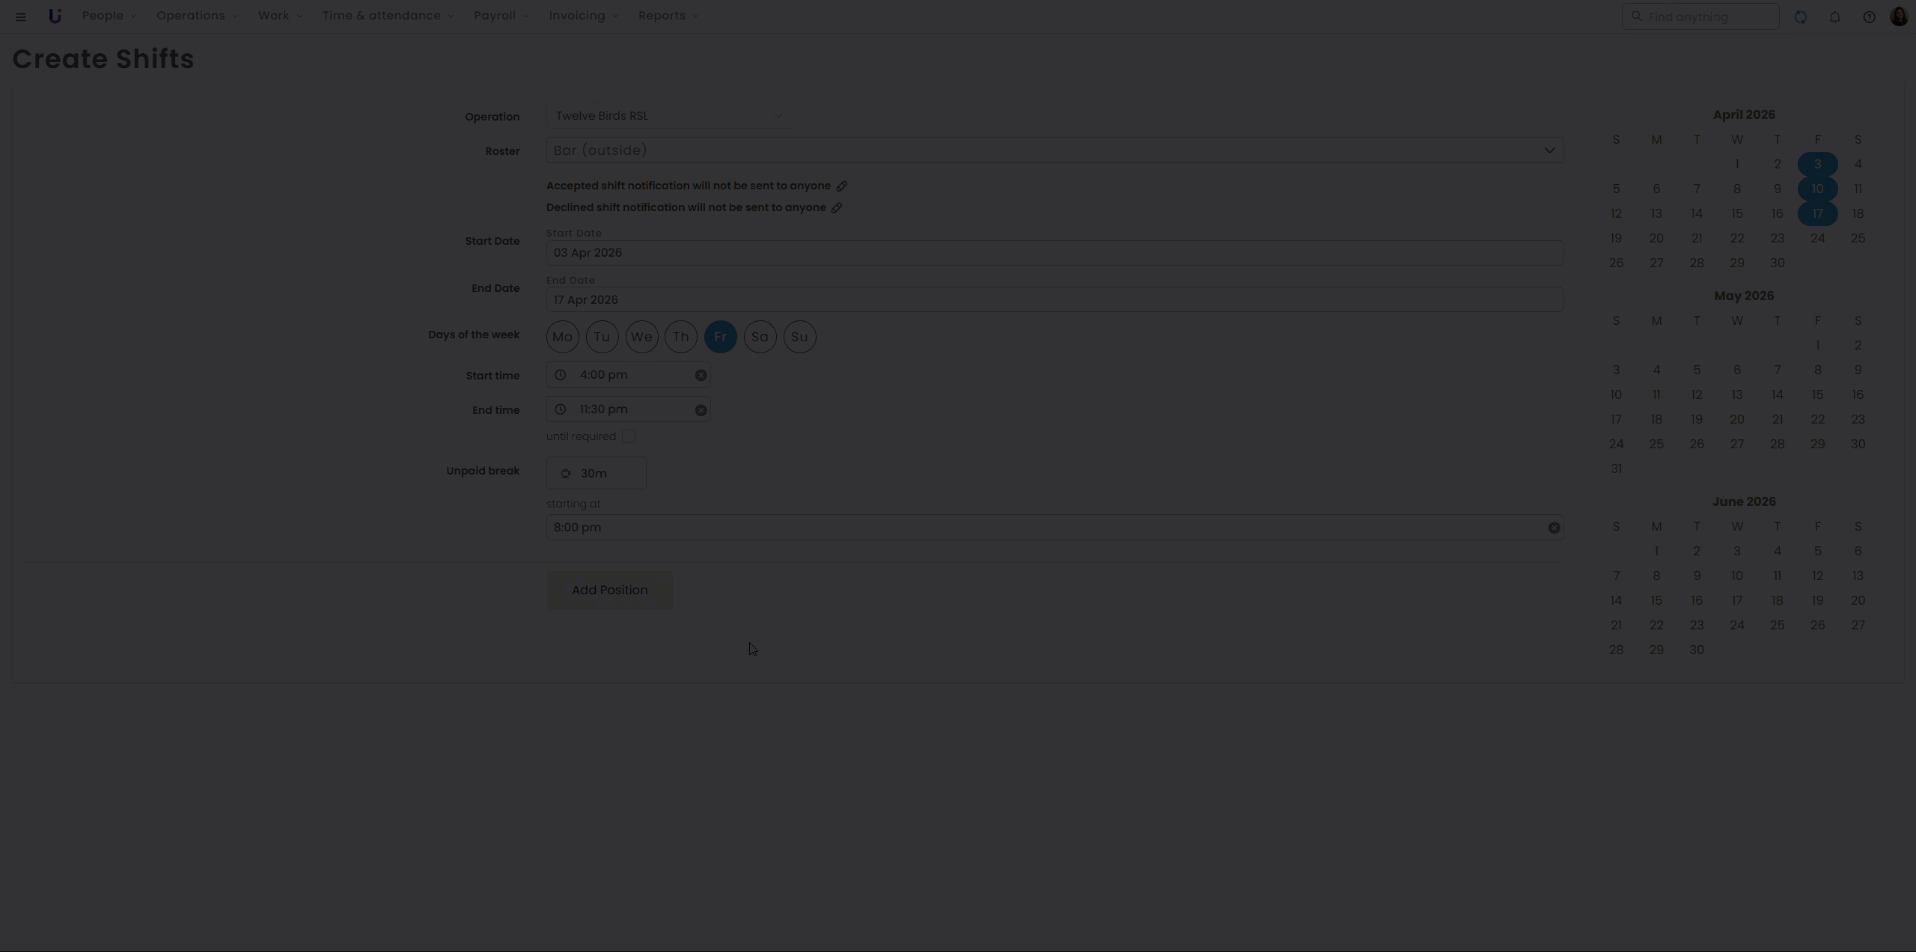
Task: Open the notifications bell
Action: point(1834,17)
